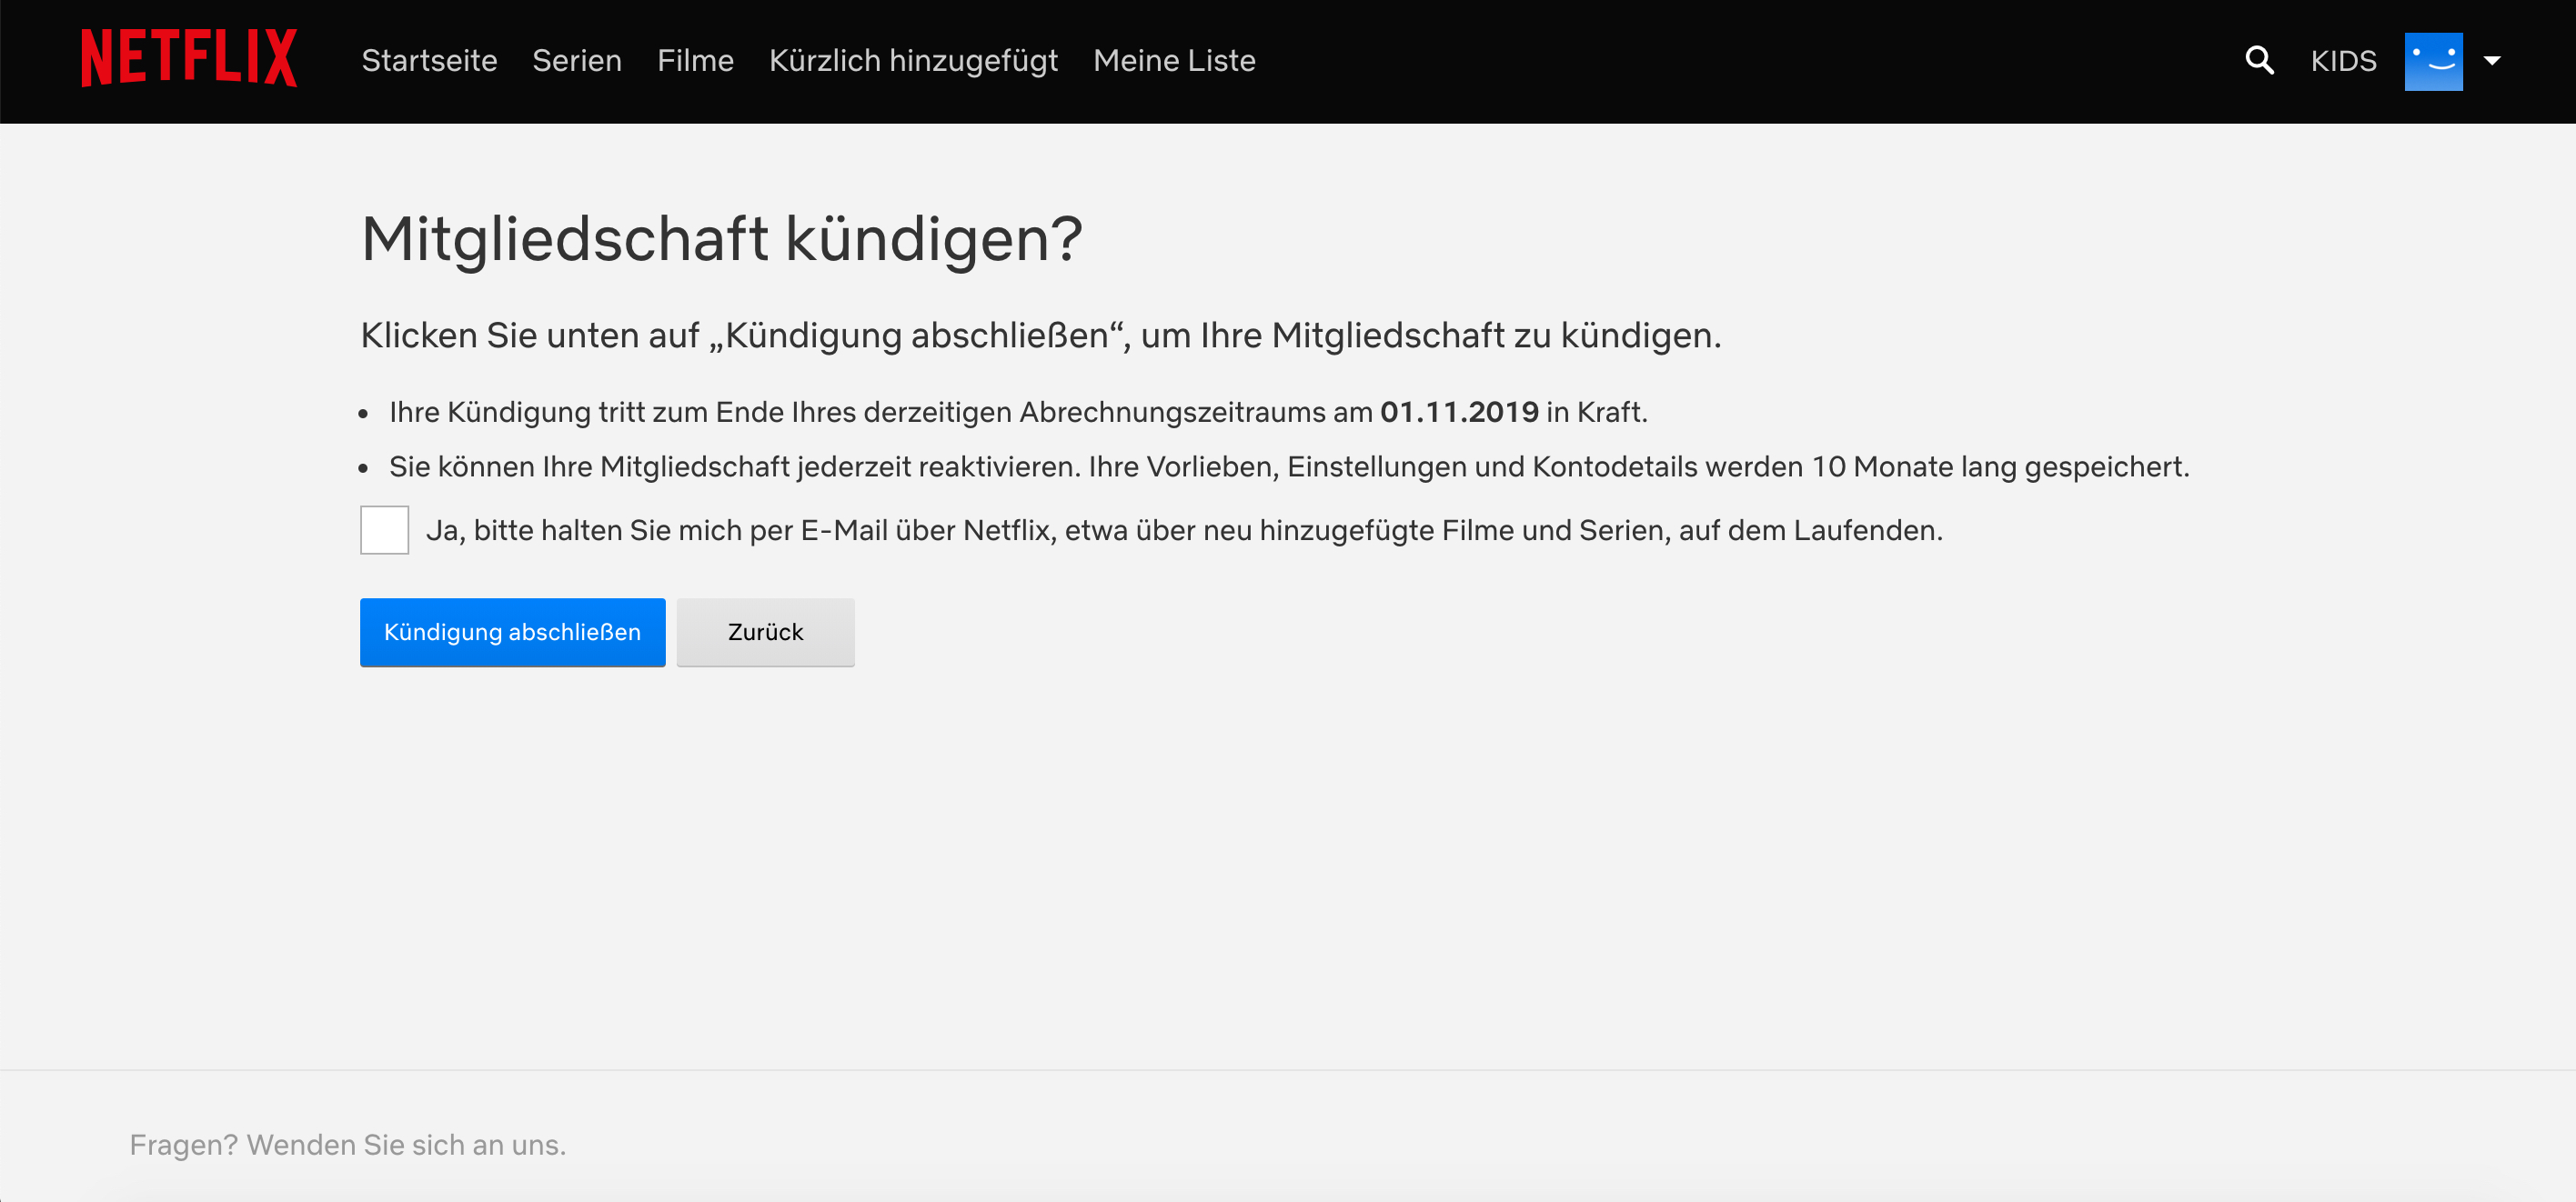
Task: Click the Netflix logo
Action: (189, 59)
